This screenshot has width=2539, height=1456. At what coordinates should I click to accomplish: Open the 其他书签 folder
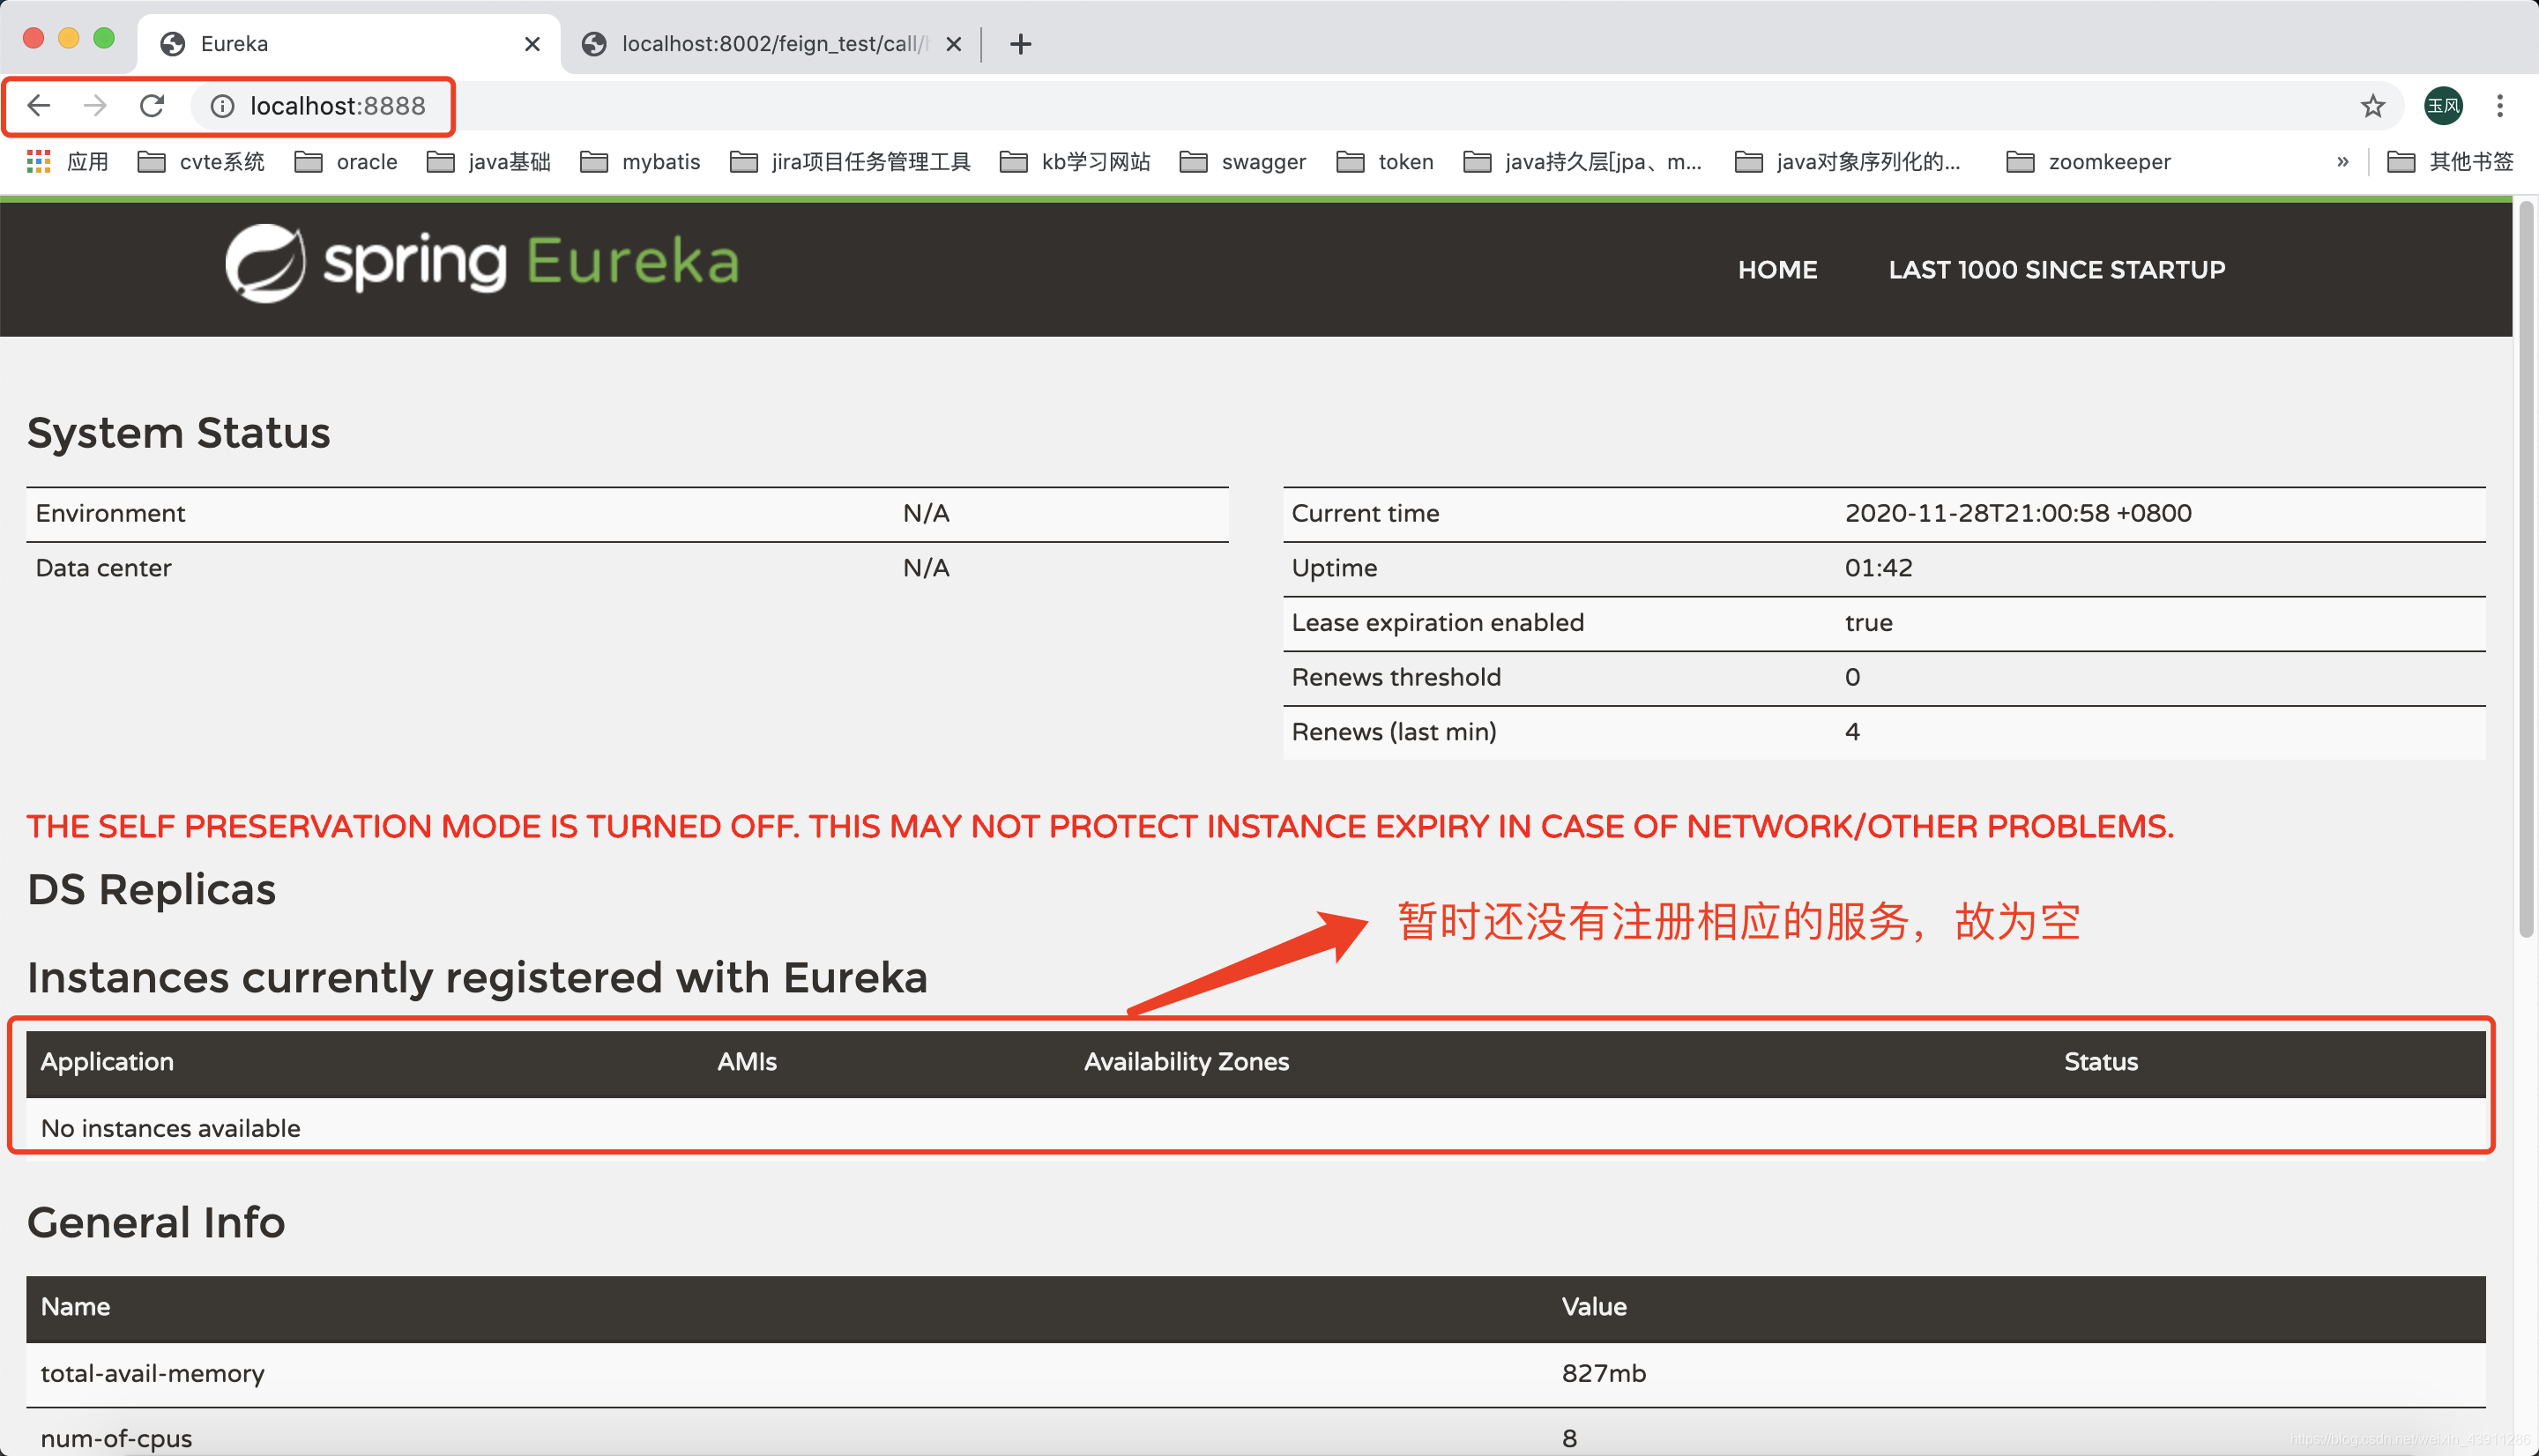(x=2450, y=161)
